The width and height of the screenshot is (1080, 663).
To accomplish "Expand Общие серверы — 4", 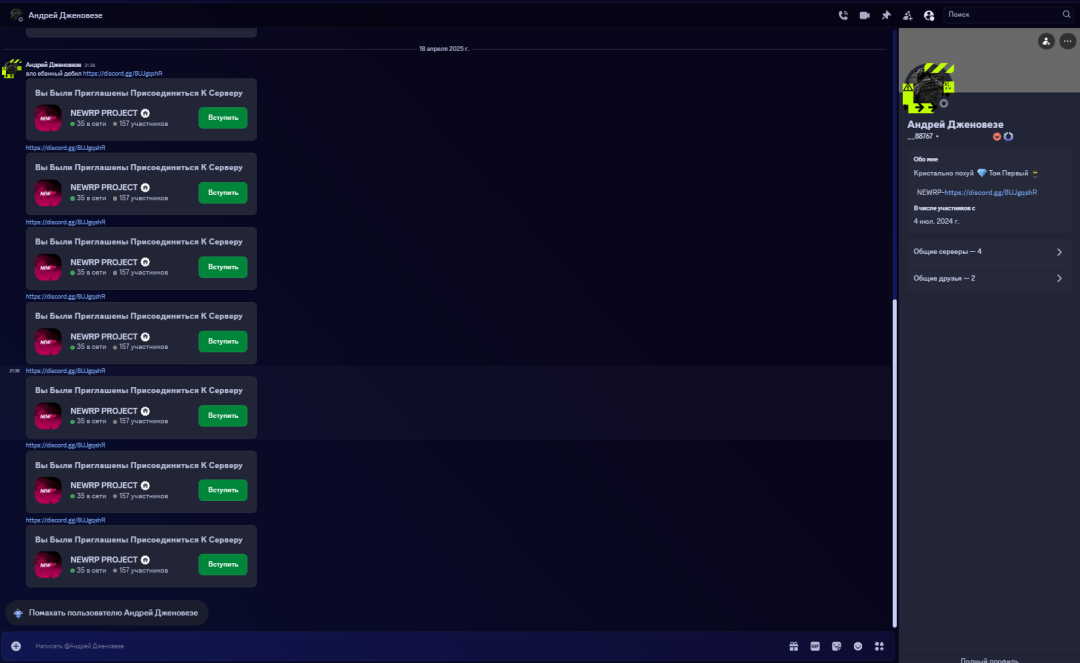I will tap(988, 252).
